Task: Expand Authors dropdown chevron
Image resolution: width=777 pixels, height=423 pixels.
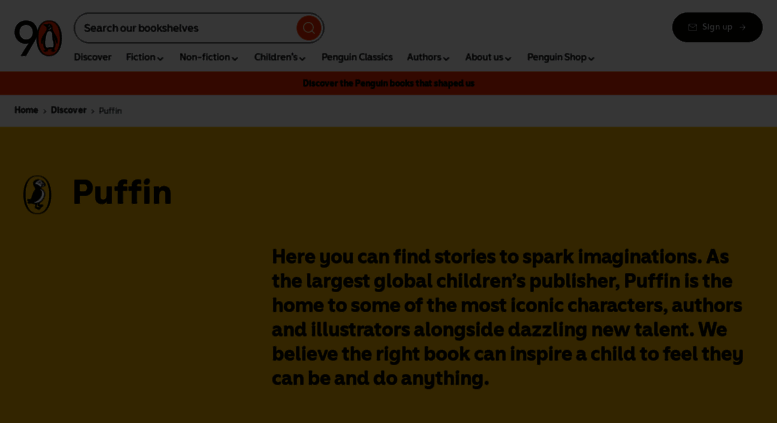Action: click(446, 58)
